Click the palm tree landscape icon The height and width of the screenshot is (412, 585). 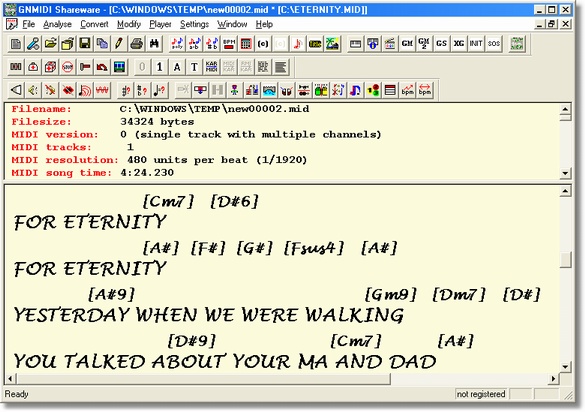[x=332, y=44]
